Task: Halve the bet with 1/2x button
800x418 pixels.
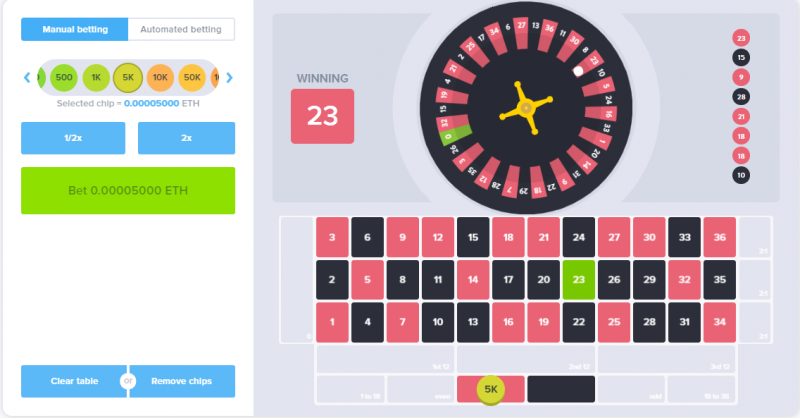Action: point(73,138)
